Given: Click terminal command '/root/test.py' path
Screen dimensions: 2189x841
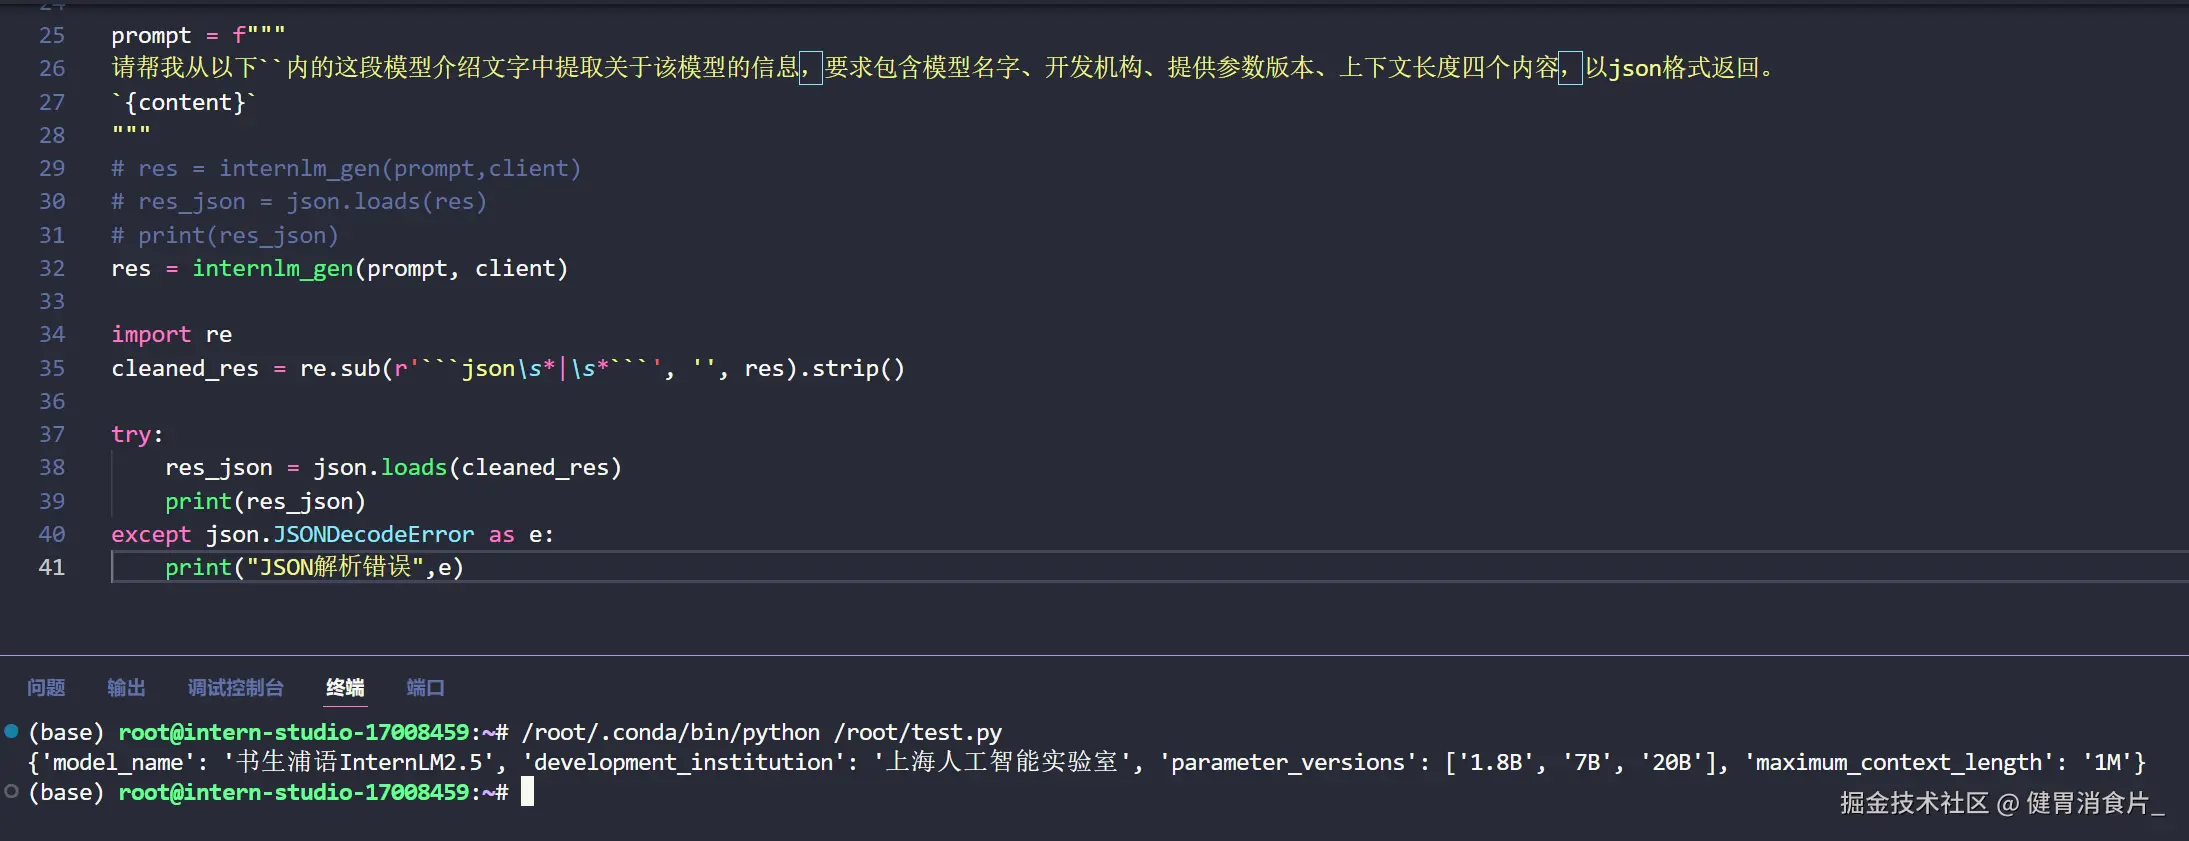Looking at the screenshot, I should coord(918,732).
